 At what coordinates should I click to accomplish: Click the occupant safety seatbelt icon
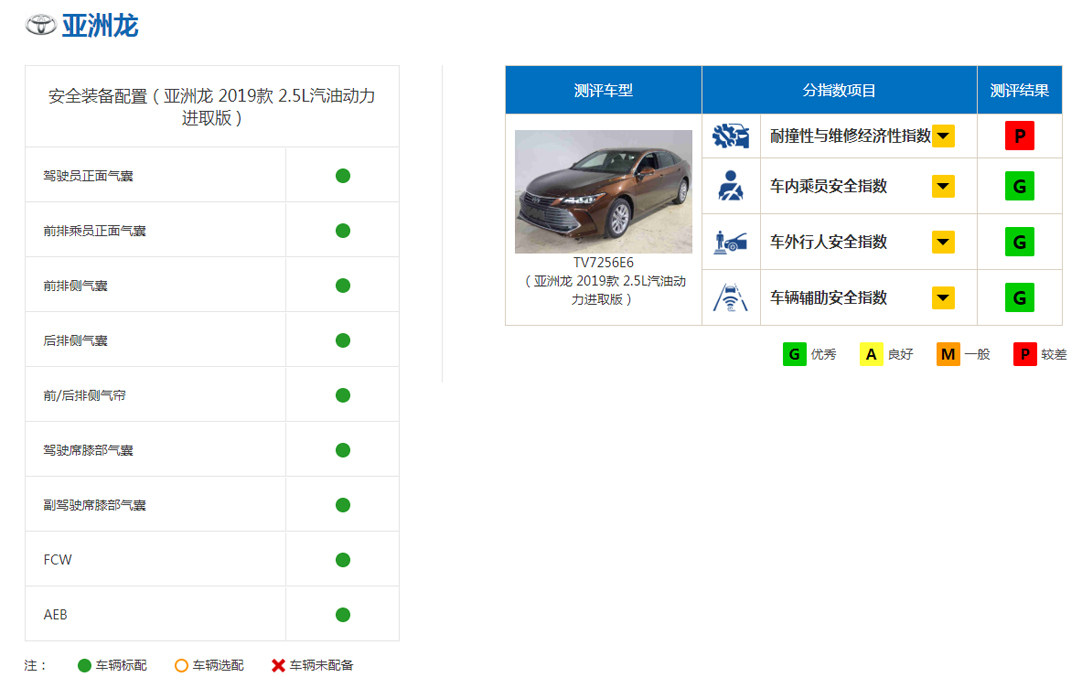[x=730, y=186]
